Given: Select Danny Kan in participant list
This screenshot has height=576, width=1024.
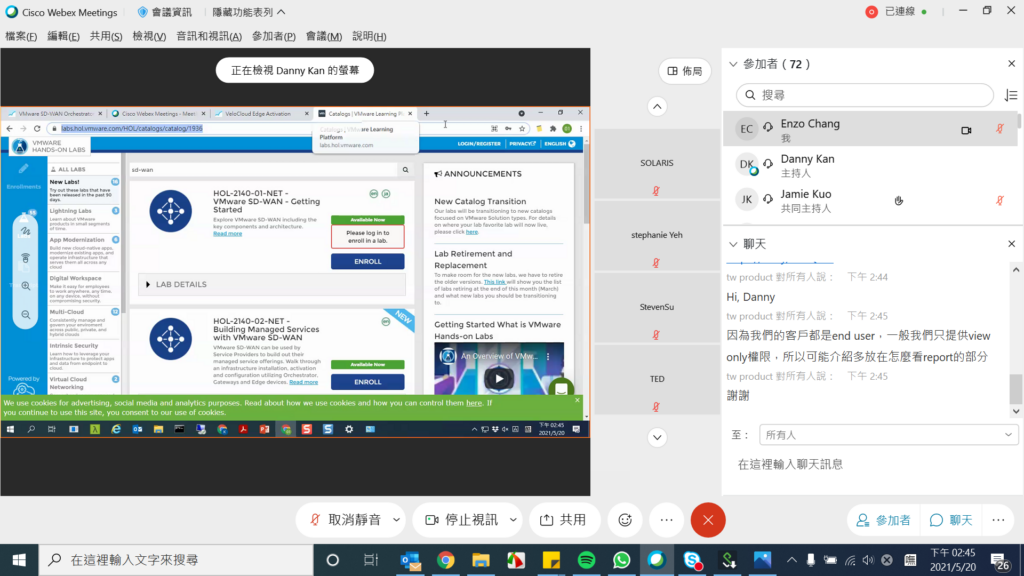Looking at the screenshot, I should (x=870, y=165).
